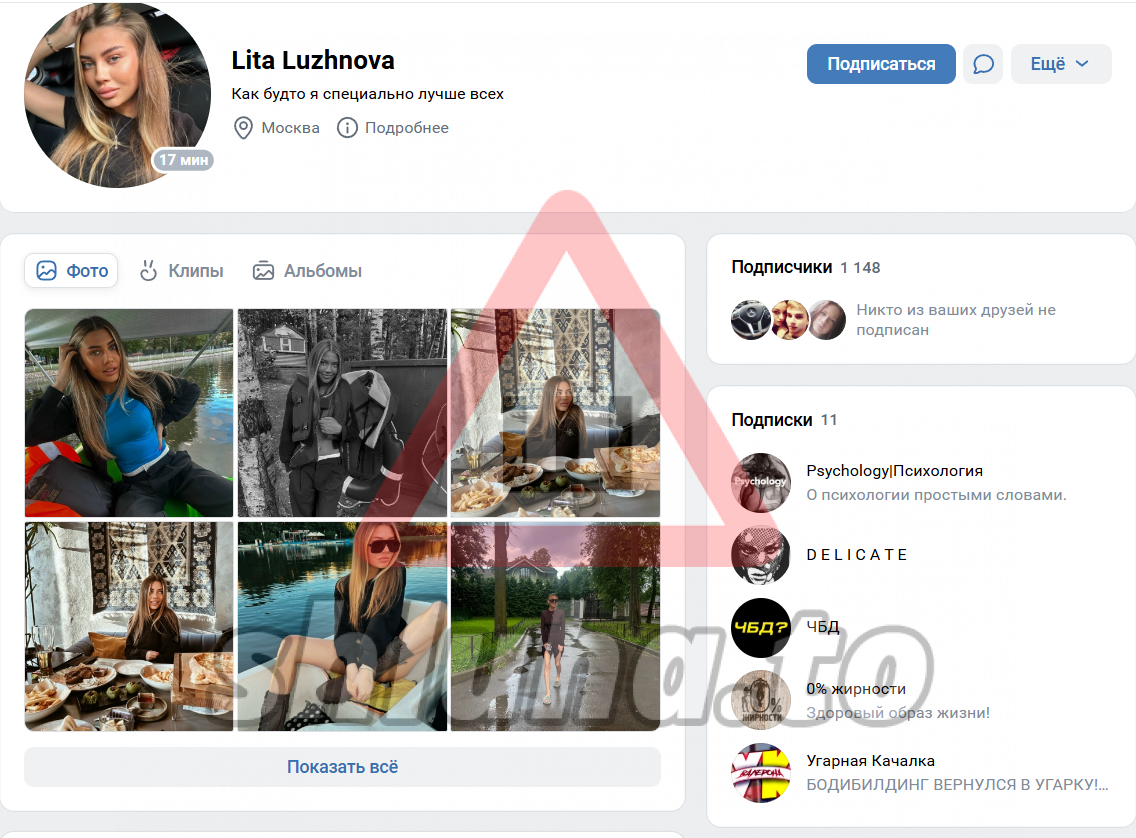Expand the Ещё dropdown menu
1136x838 pixels.
[x=1060, y=64]
